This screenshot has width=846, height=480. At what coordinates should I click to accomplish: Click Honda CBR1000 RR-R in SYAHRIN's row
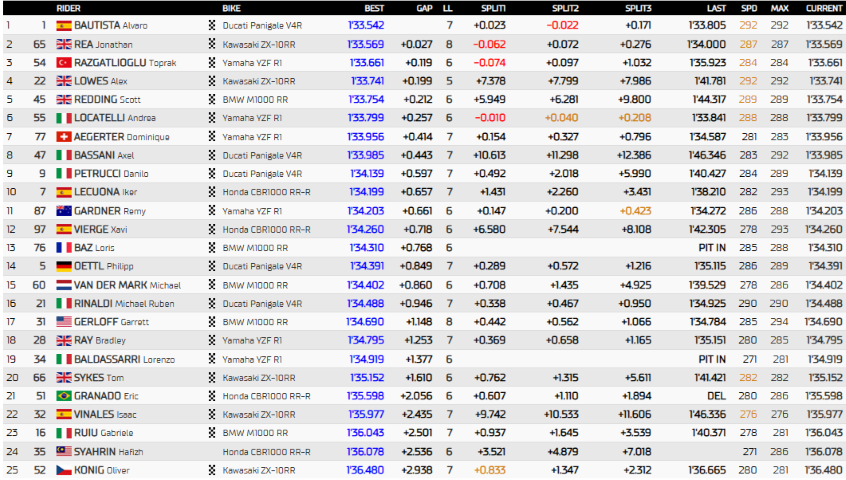[x=267, y=451]
